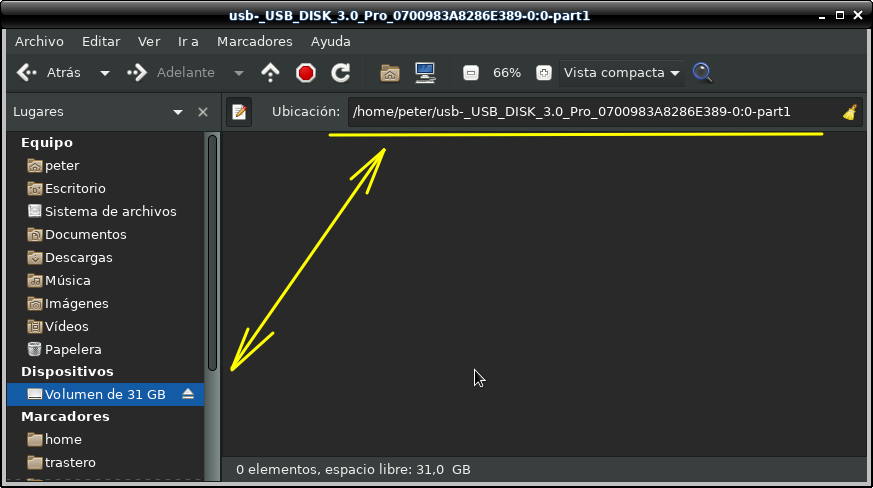Clear the location with the broom icon
This screenshot has height=488, width=873.
850,112
